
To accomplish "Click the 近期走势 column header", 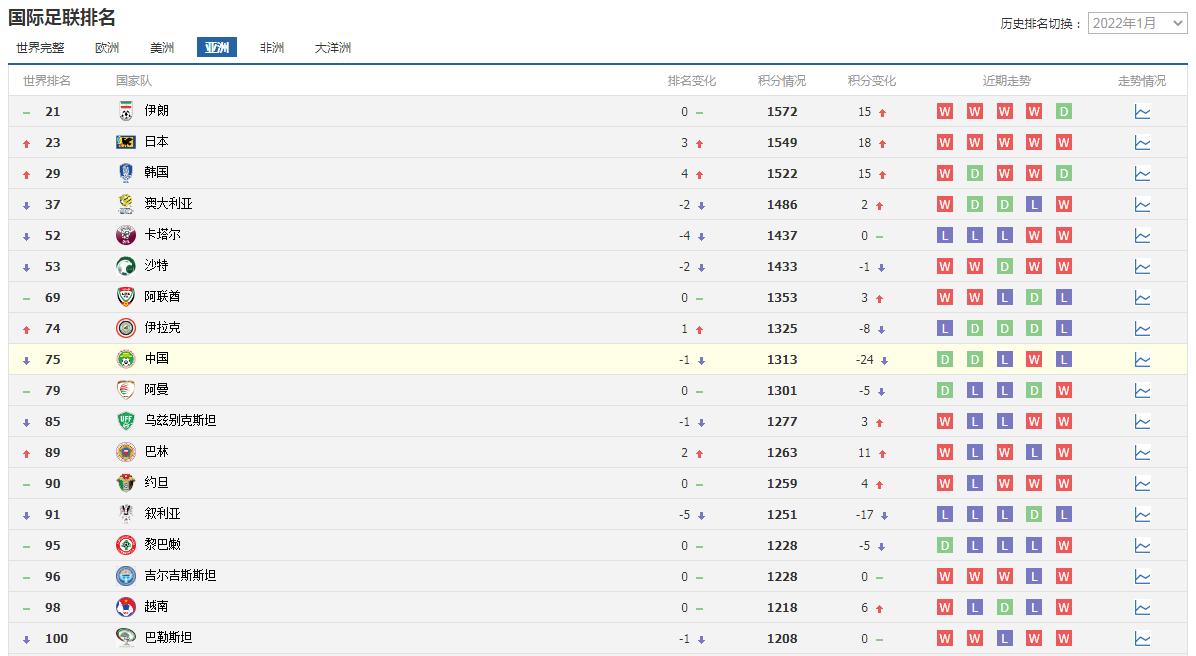I will (x=1007, y=81).
